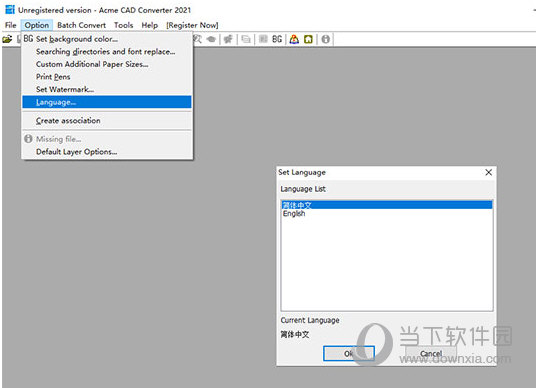Screen dimensions: 536x388
Task: Open the Batch Convert menu
Action: click(x=81, y=25)
